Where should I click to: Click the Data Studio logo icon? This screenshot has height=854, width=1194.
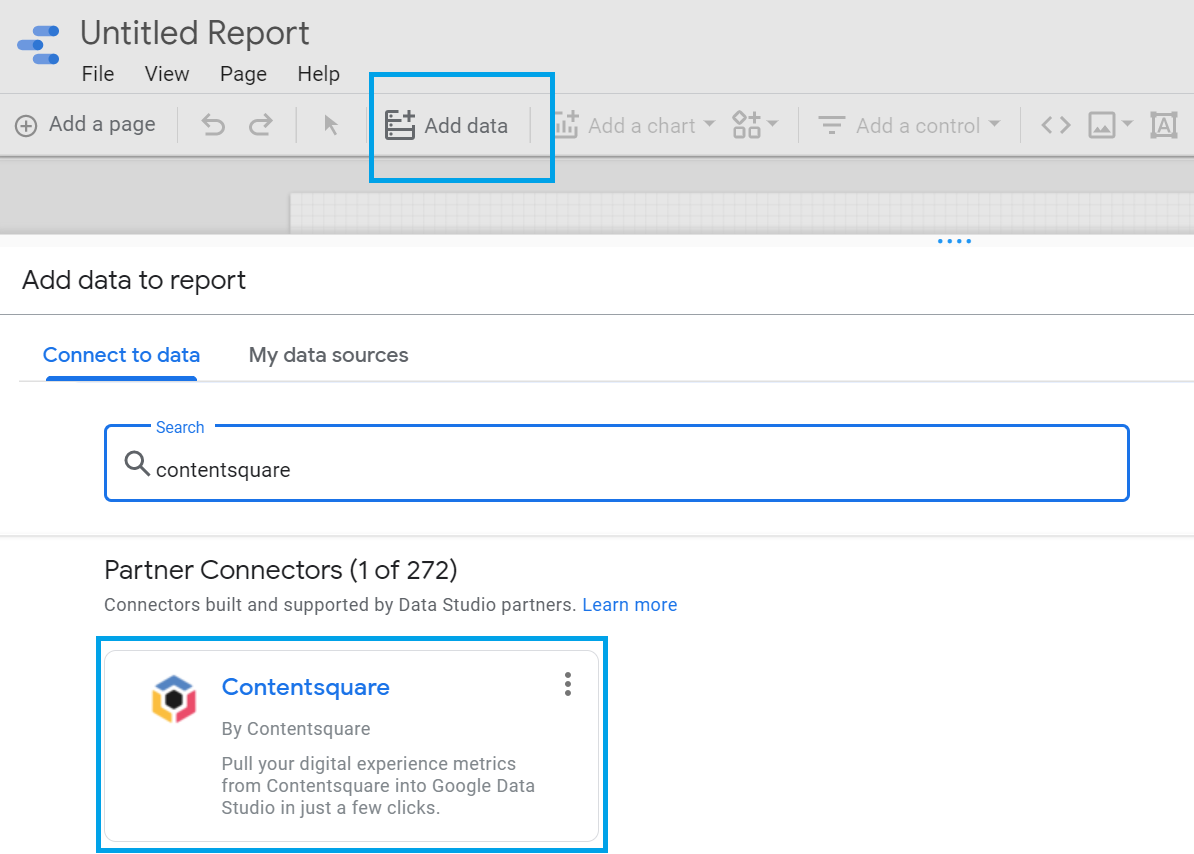(x=38, y=45)
